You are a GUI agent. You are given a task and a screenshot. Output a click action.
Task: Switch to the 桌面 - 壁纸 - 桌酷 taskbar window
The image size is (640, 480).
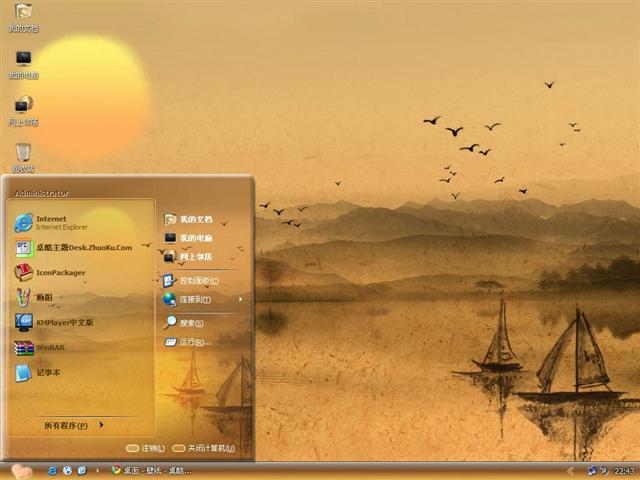pos(151,471)
